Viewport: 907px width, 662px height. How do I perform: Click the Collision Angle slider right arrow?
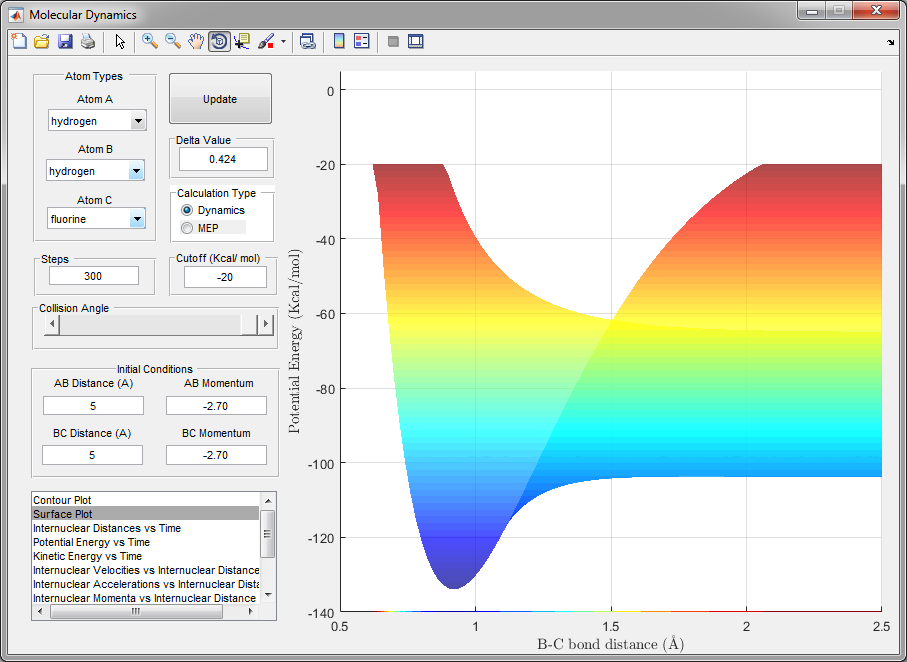pyautogui.click(x=266, y=324)
